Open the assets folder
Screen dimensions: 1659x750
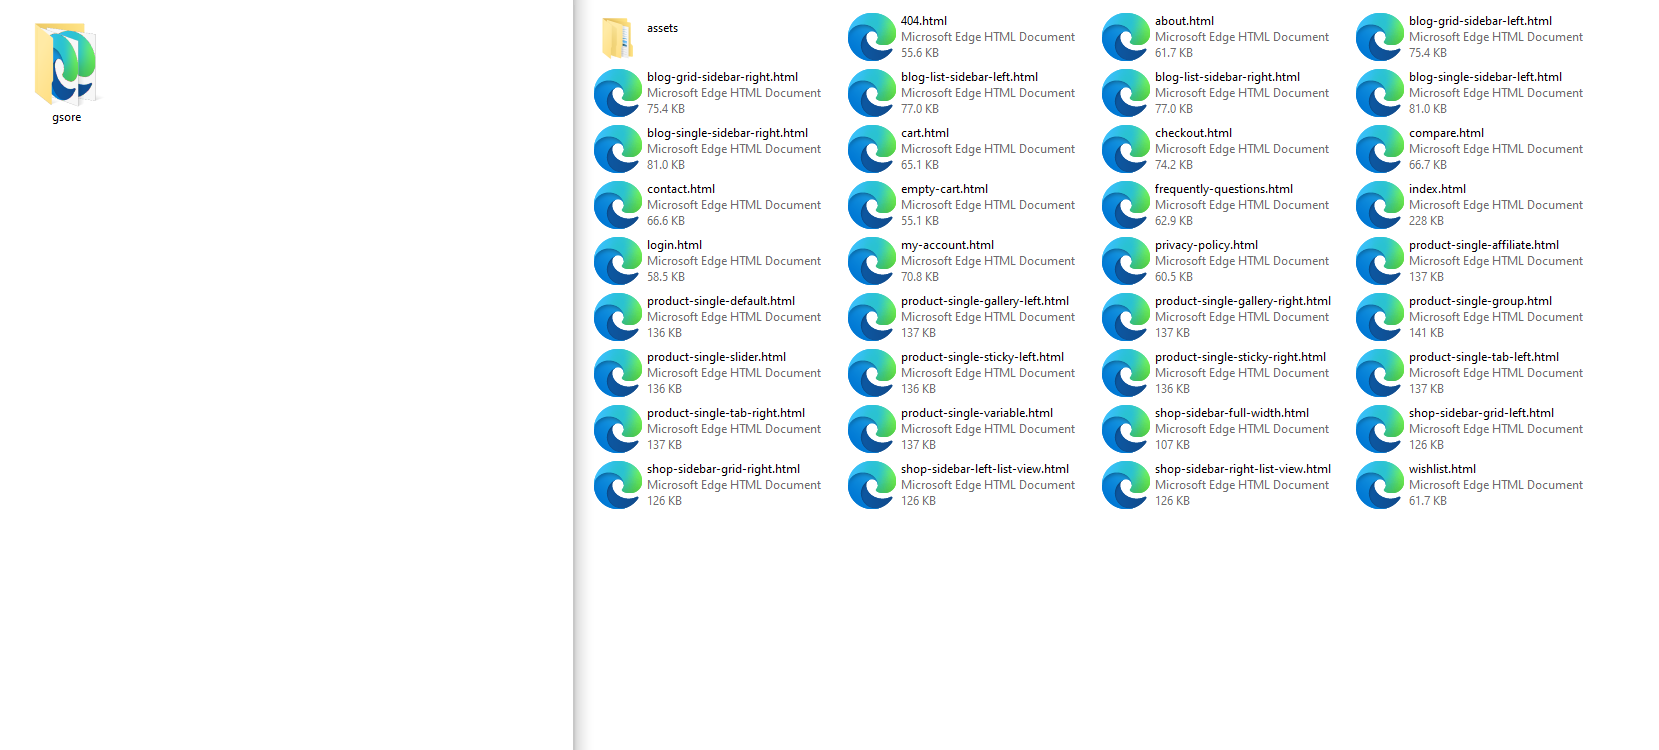tap(617, 37)
